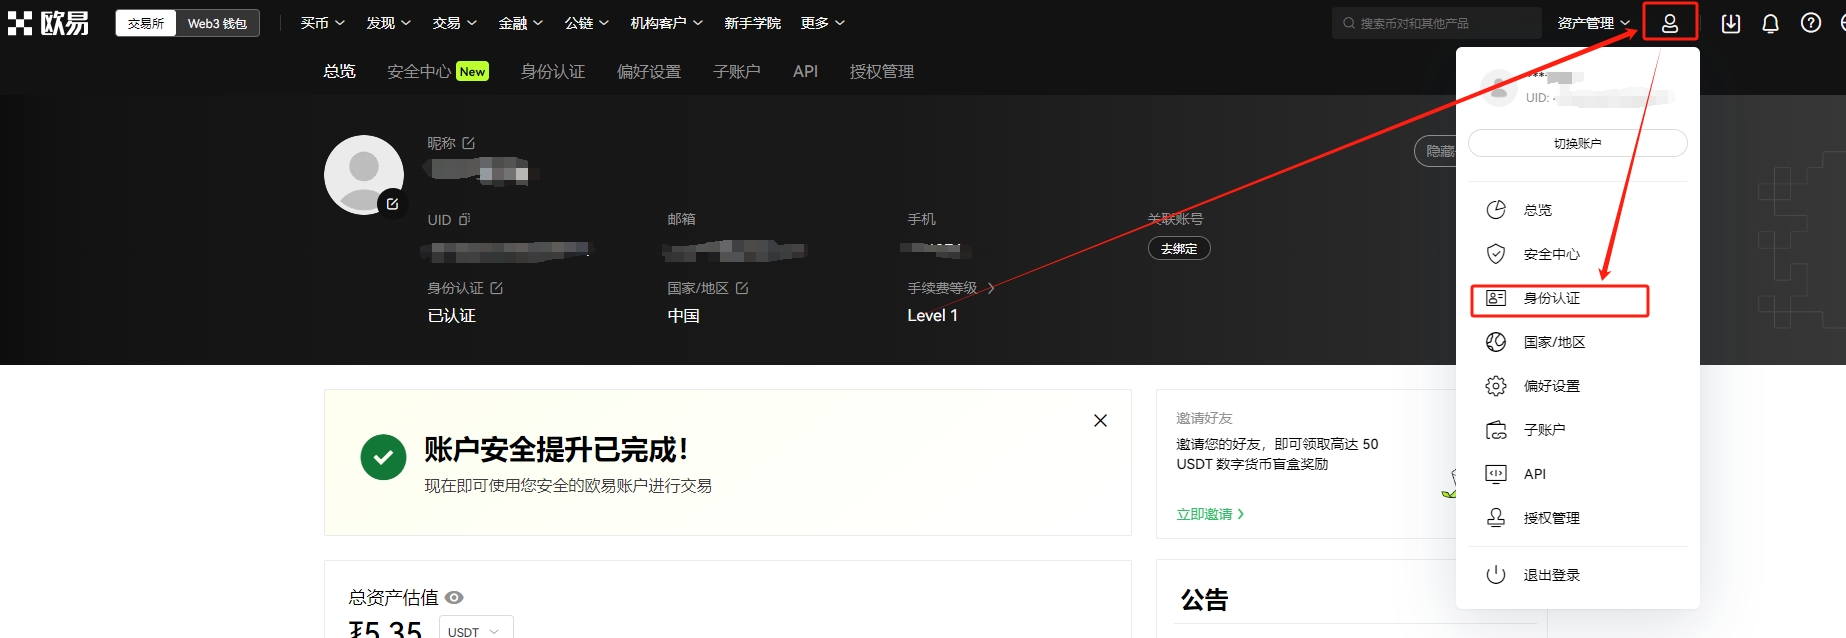Viewport: 1846px width, 638px height.
Task: Close the 账户安全提升已完成 banner
Action: (x=1100, y=421)
